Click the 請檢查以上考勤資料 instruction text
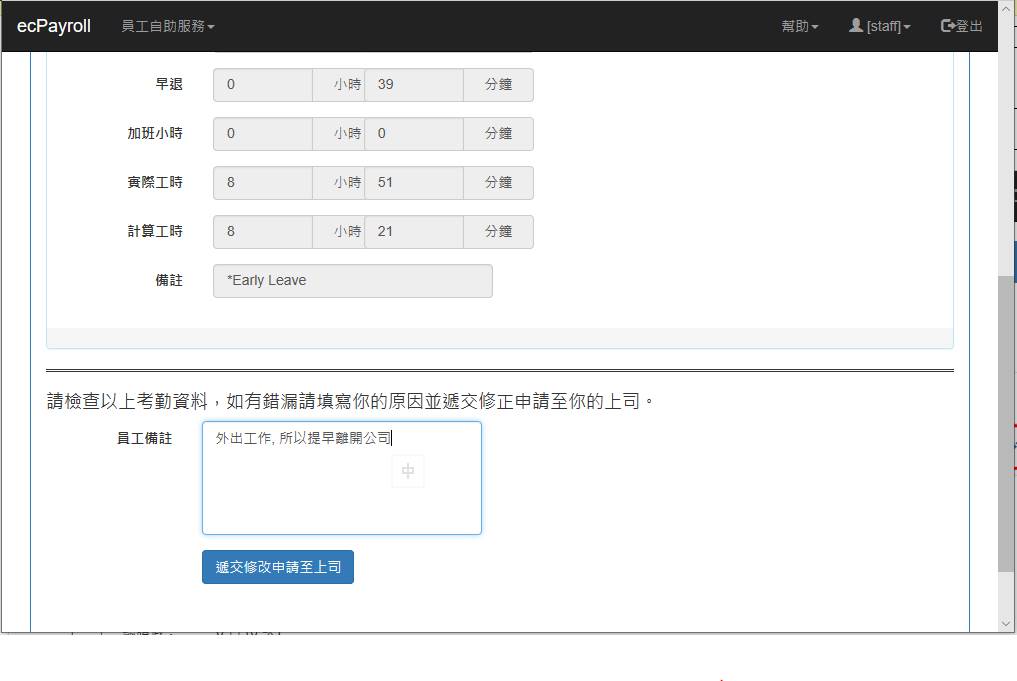This screenshot has width=1017, height=681. [x=351, y=401]
